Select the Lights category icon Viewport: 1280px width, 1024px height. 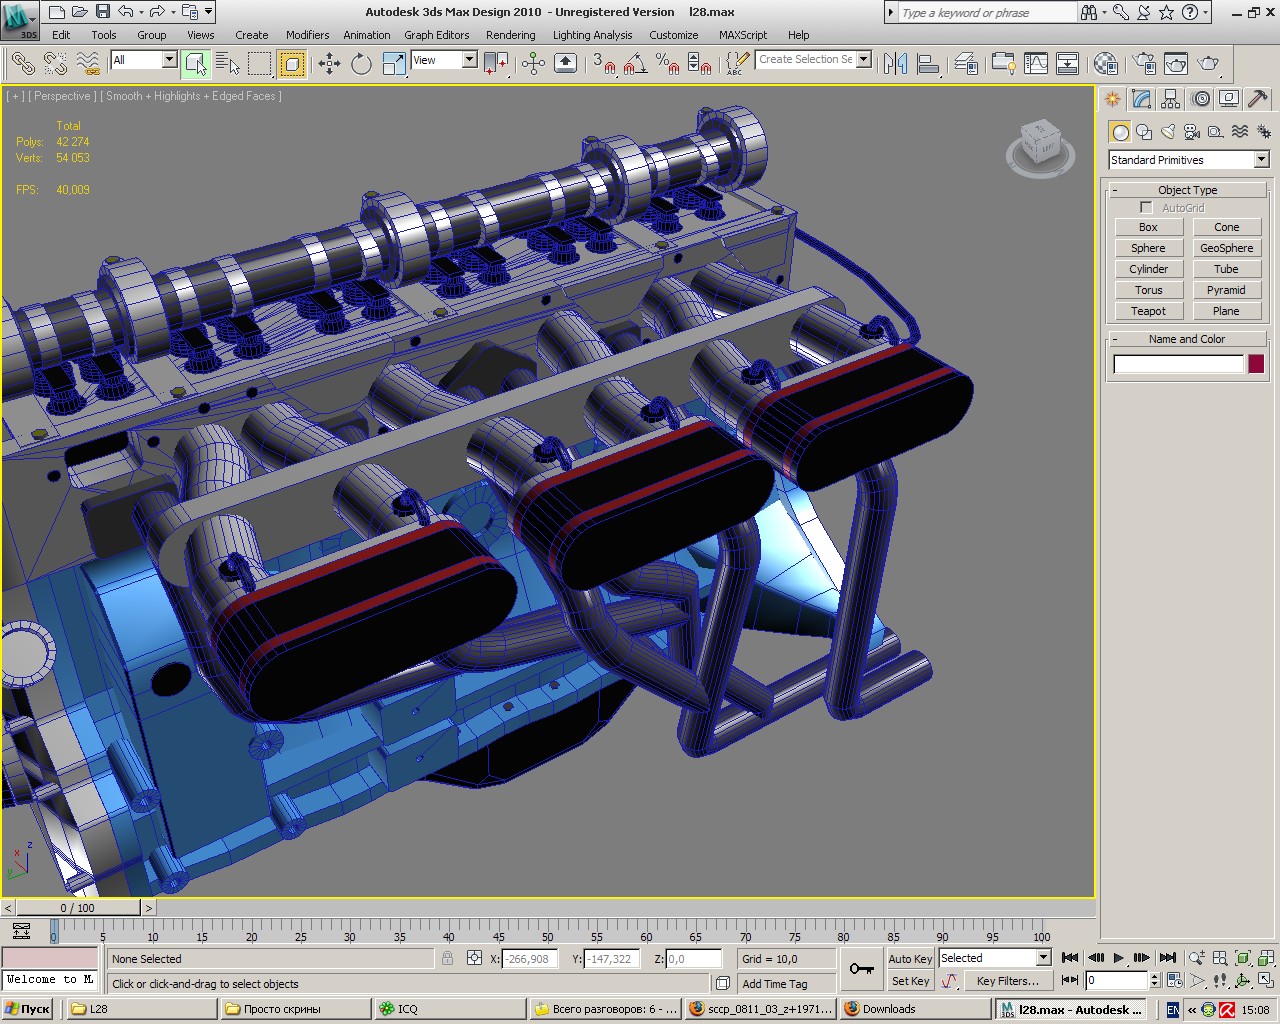(x=1168, y=132)
